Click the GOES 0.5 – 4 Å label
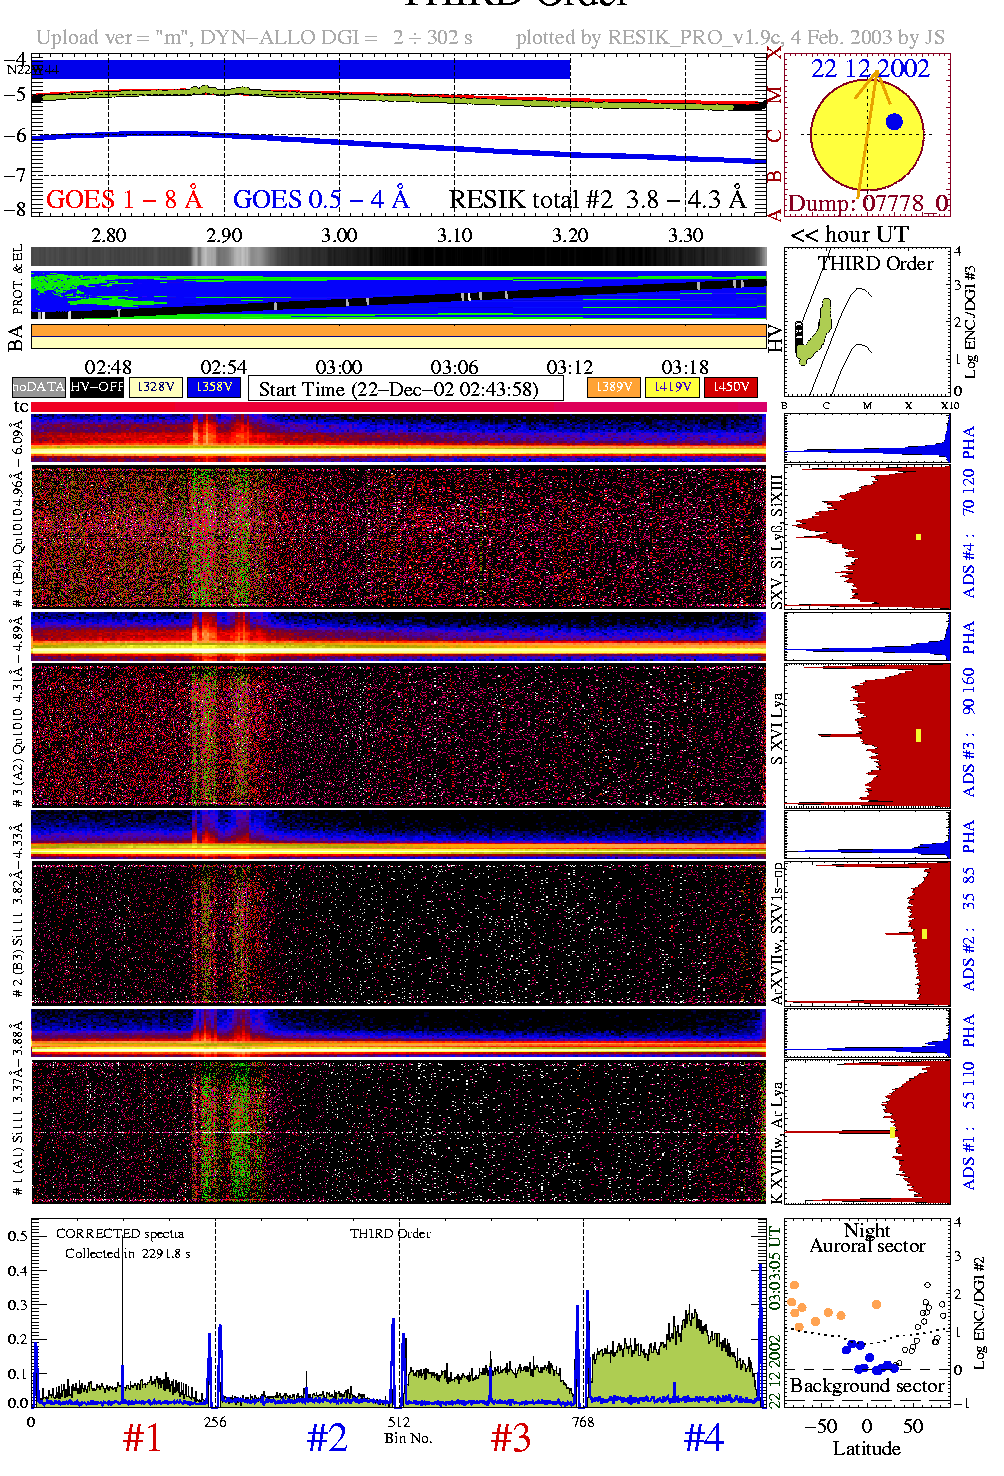Viewport: 1004px width, 1476px height. (x=321, y=199)
